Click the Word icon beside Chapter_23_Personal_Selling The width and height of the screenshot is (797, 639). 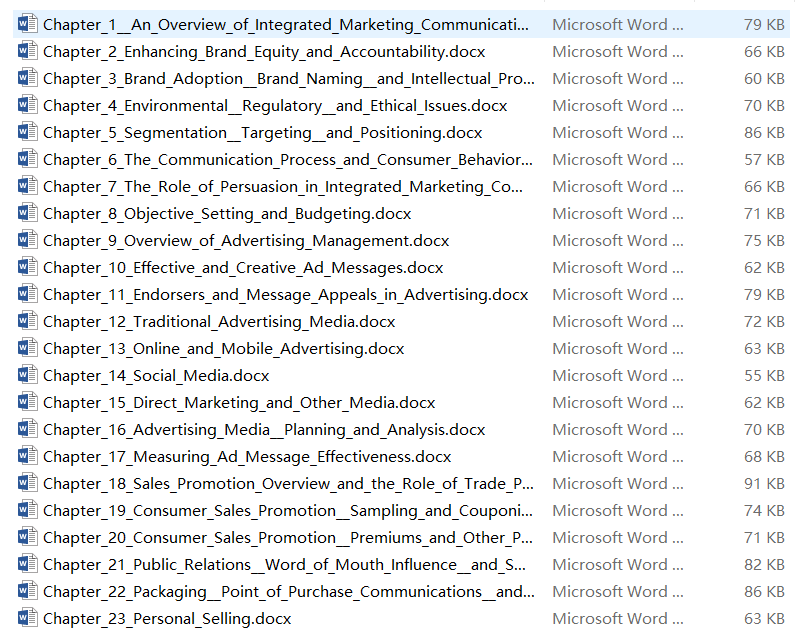click(x=27, y=617)
